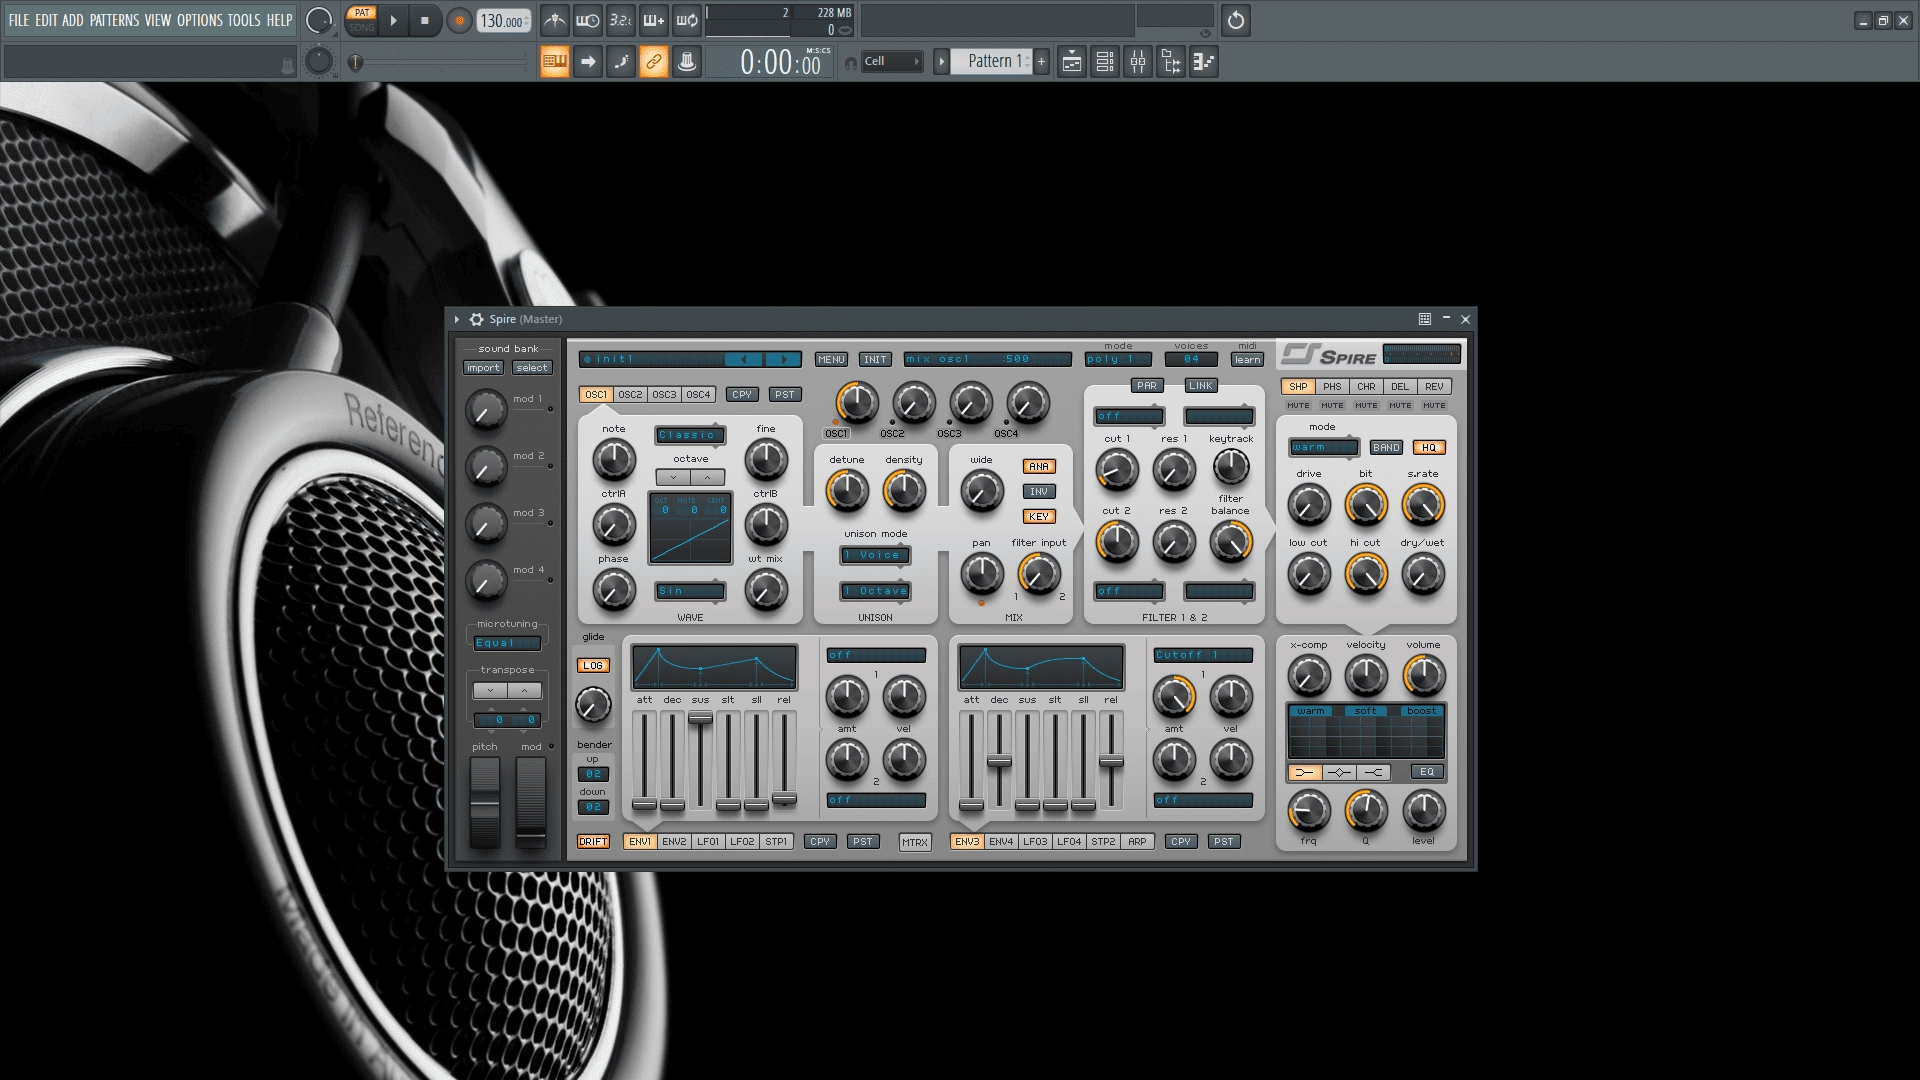Viewport: 1920px width, 1080px height.
Task: Open the Equal microtuning dropdown
Action: click(x=507, y=644)
